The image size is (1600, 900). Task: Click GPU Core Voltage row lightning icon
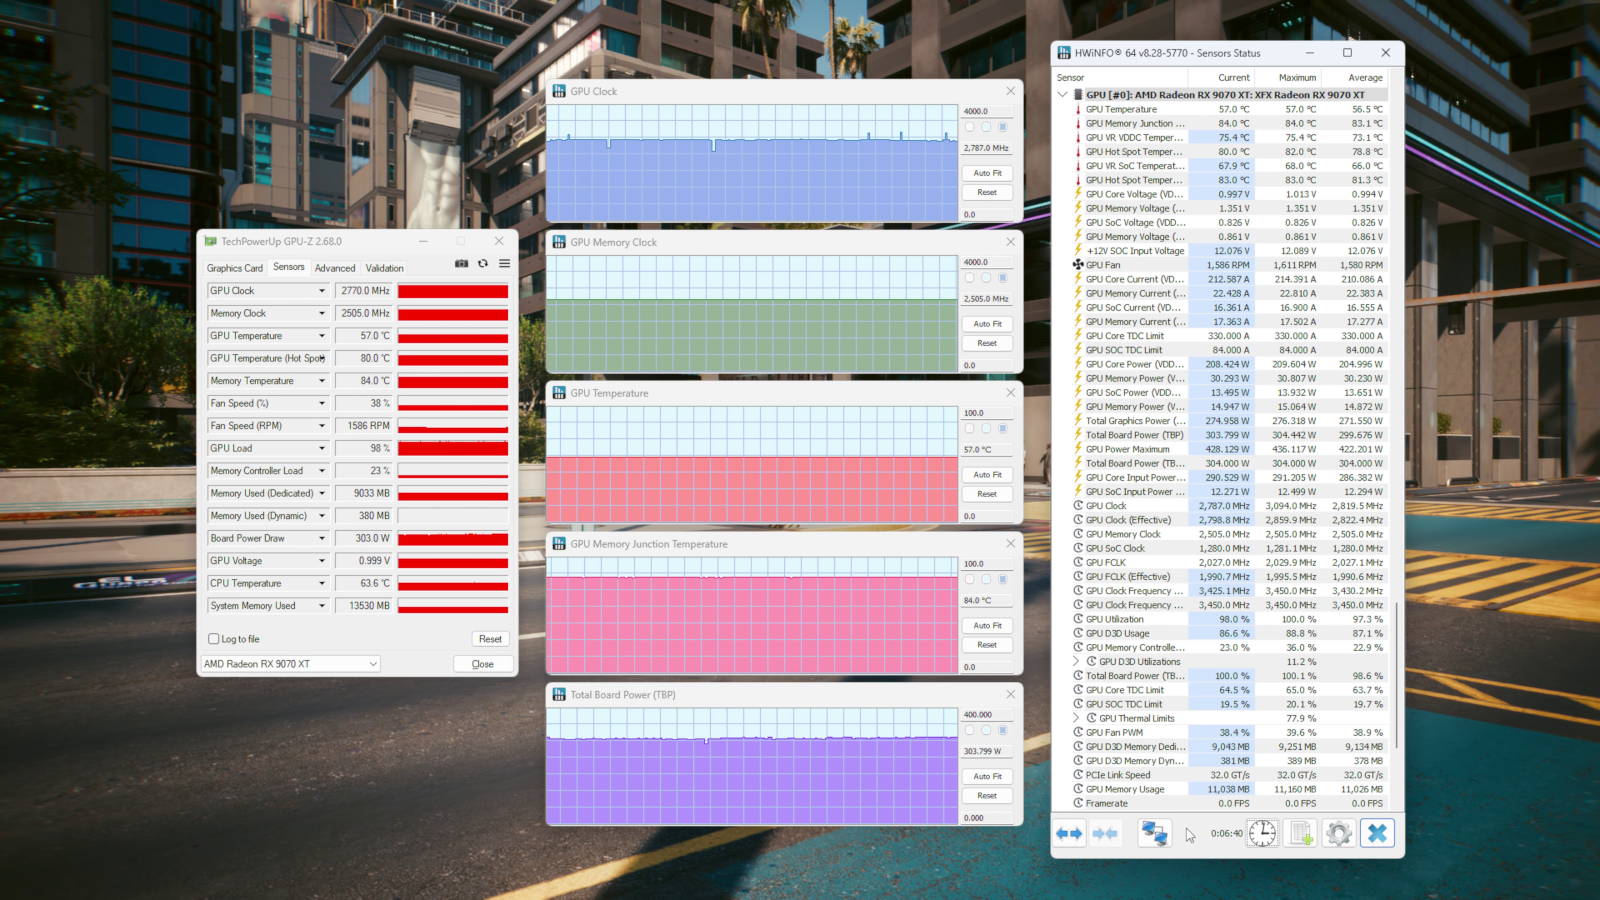1078,194
